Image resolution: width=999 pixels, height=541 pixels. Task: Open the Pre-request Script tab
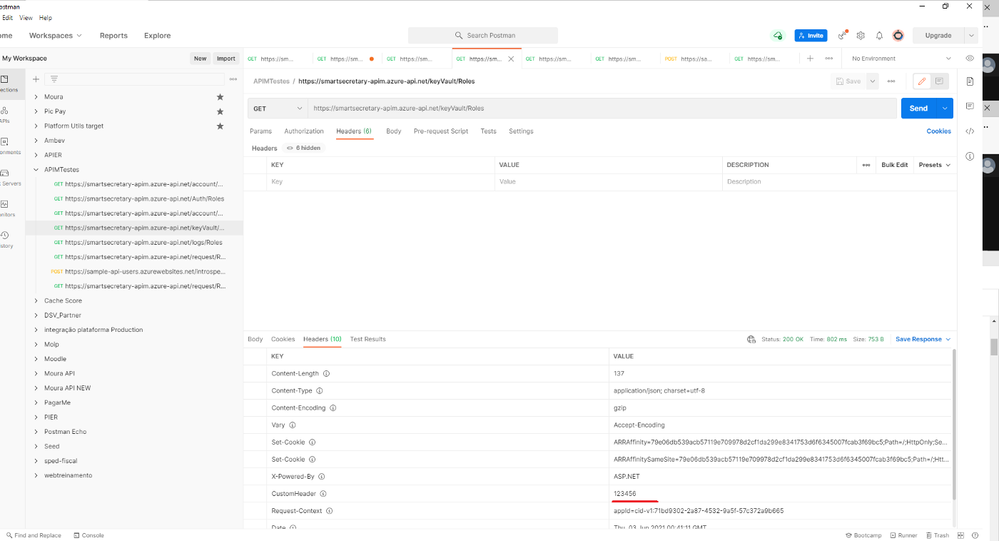tap(441, 131)
